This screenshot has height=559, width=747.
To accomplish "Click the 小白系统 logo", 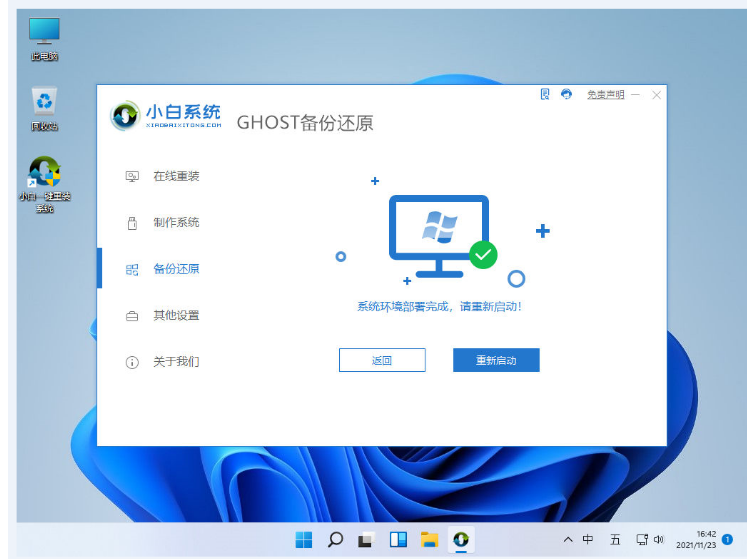I will [166, 115].
